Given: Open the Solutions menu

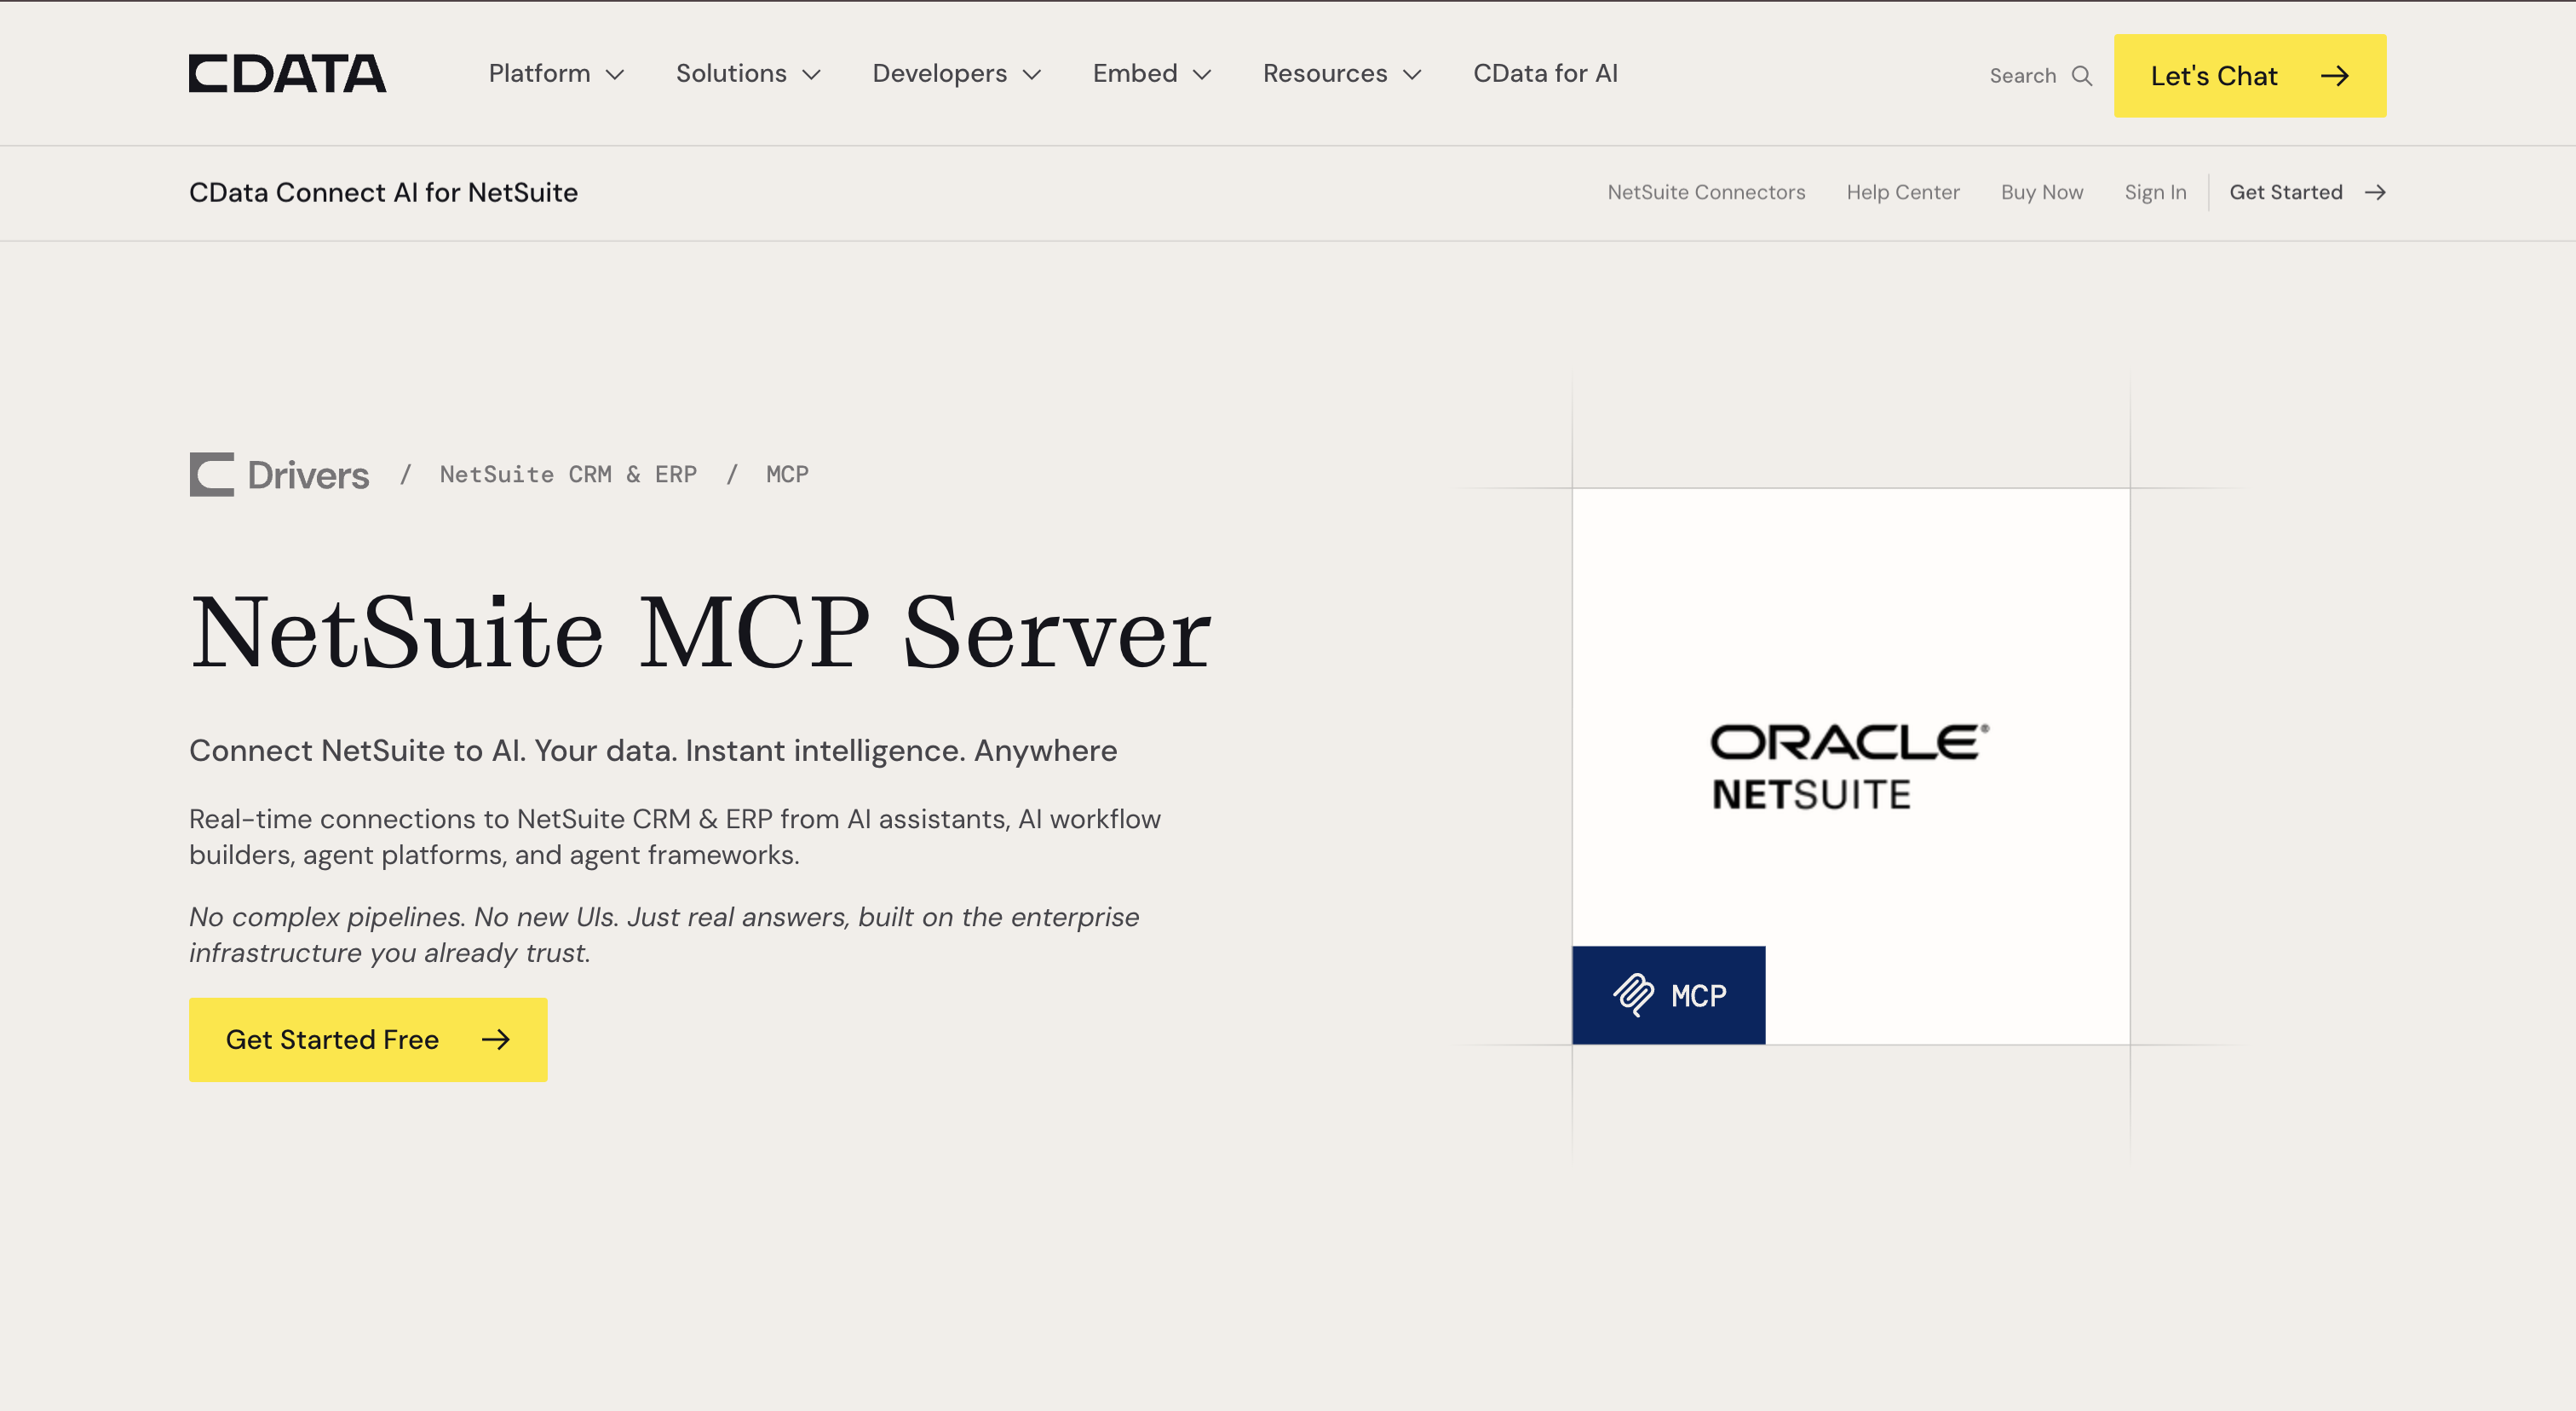Looking at the screenshot, I should pyautogui.click(x=749, y=74).
